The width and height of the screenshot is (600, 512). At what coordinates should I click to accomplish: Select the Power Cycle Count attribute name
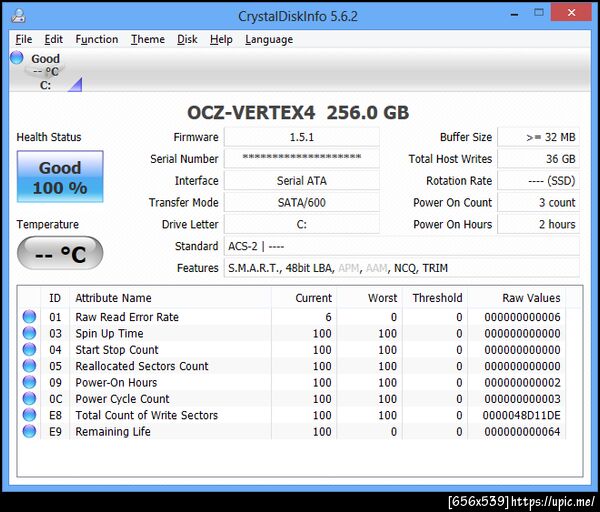tap(122, 399)
